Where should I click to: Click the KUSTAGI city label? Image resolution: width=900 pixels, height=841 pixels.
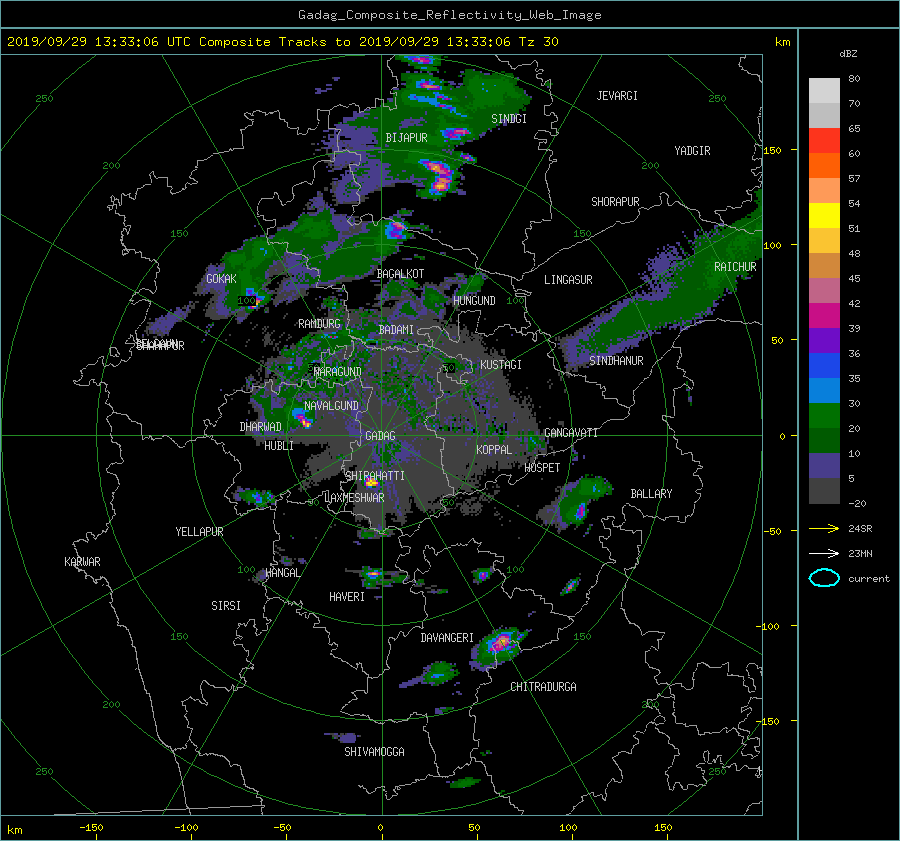coord(501,365)
